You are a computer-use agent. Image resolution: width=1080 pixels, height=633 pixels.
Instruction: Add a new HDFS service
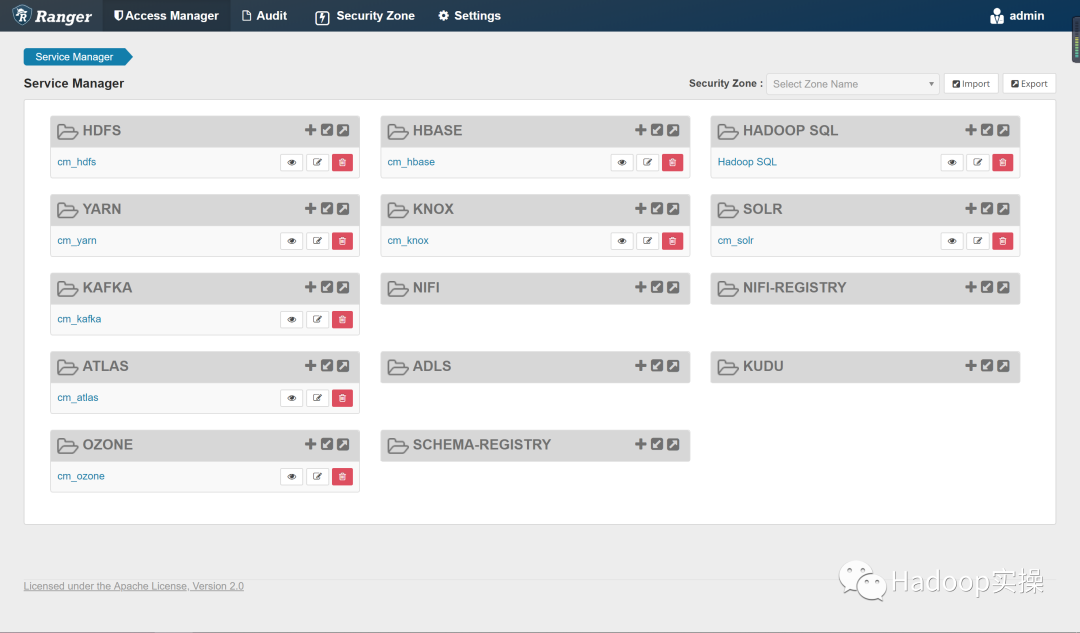coord(310,130)
